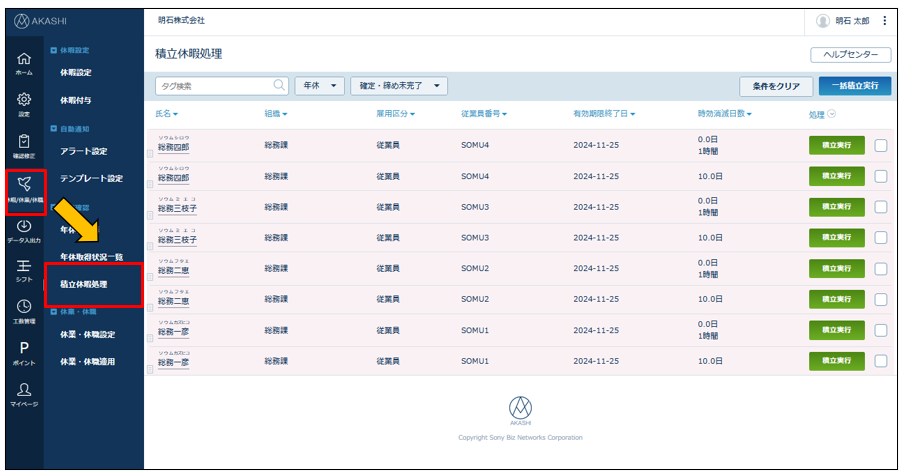
Task: Expand the 処理 column chevron
Action: 831,114
